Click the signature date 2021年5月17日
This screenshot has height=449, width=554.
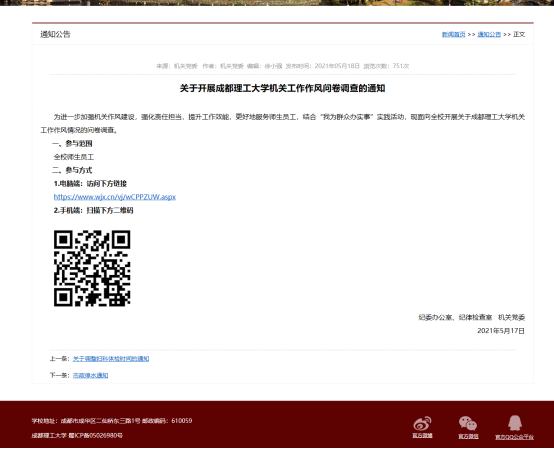point(501,331)
